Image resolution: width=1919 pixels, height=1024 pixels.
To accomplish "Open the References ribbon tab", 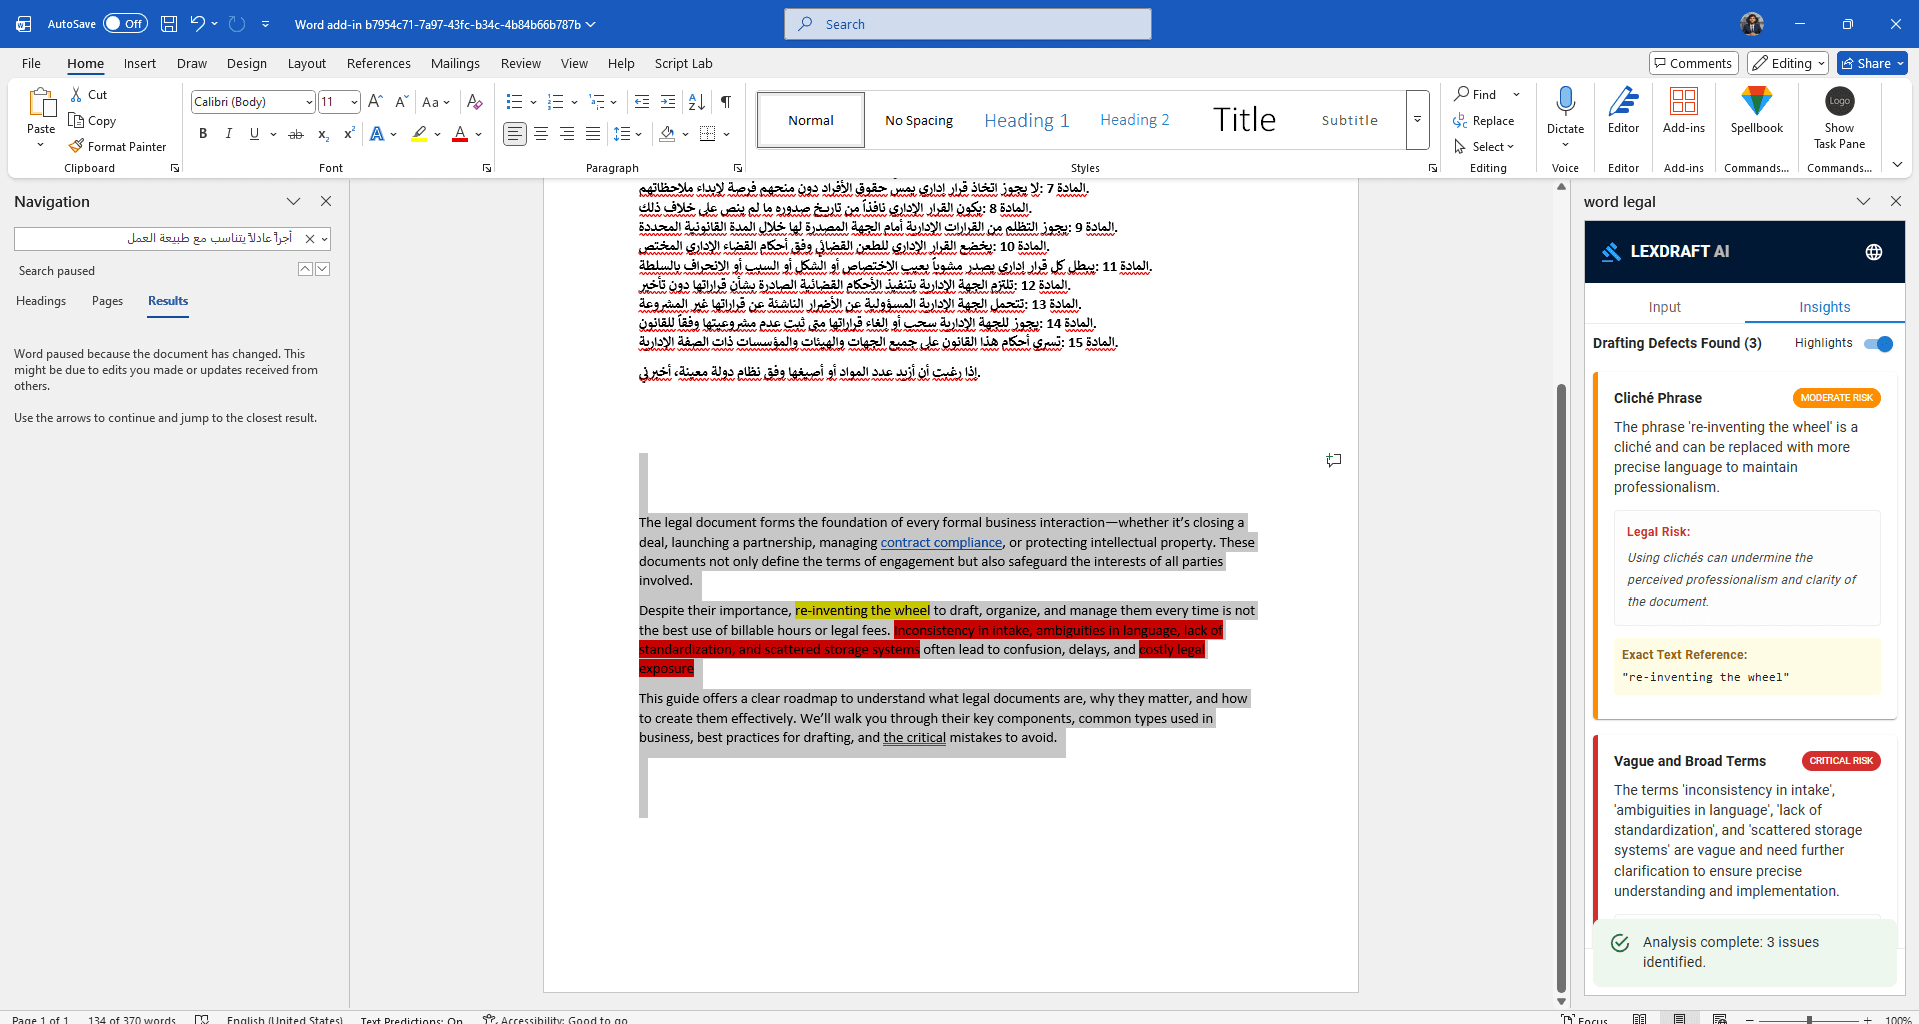I will tap(379, 63).
